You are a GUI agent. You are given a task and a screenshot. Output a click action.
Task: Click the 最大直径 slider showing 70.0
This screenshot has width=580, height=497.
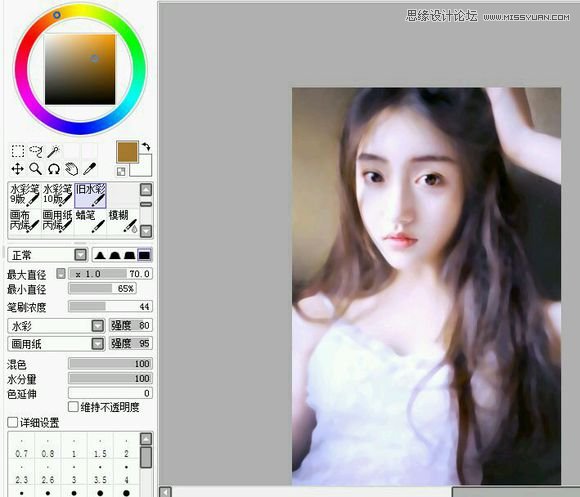click(x=111, y=274)
